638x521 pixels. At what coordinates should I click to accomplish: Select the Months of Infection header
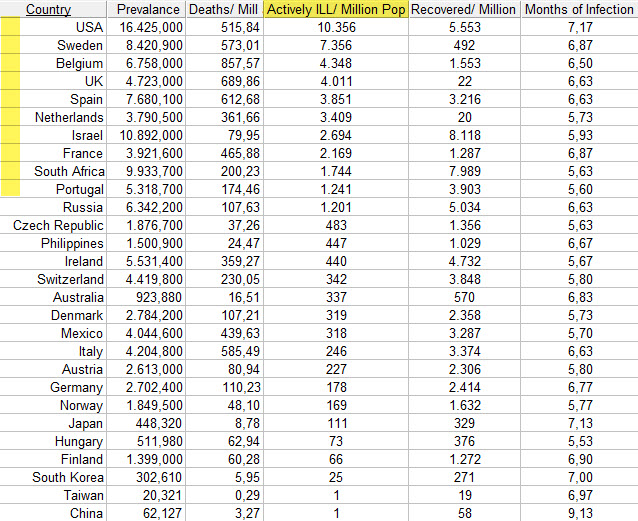[x=579, y=9]
